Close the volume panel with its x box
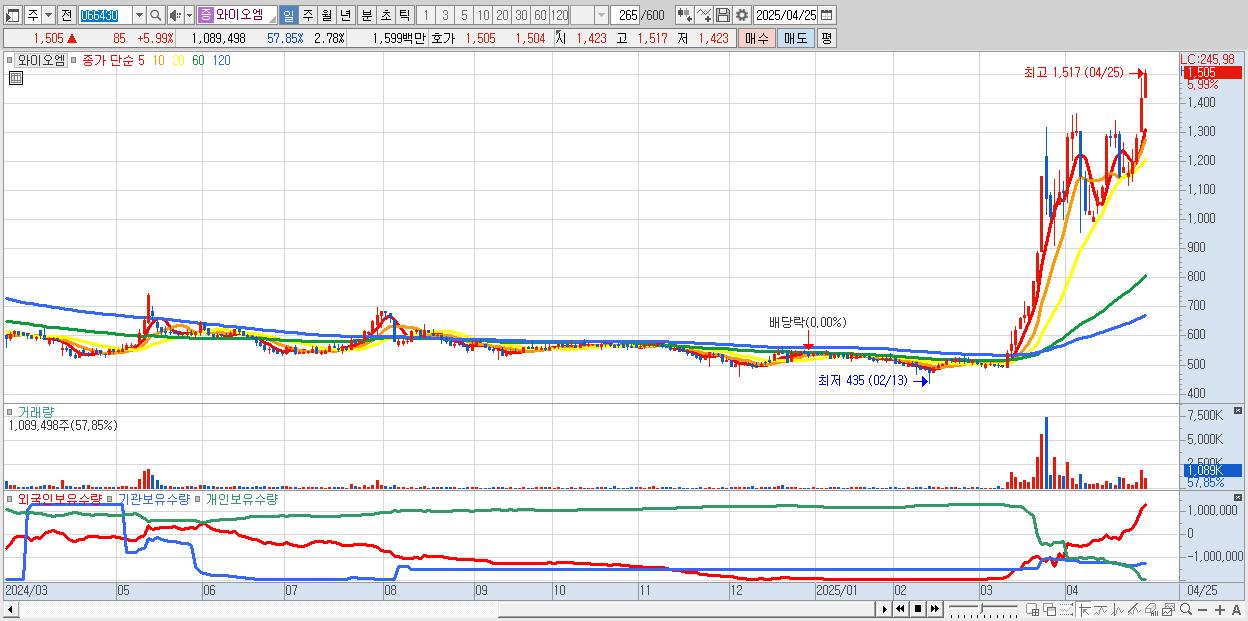The image size is (1248, 621). (1238, 411)
